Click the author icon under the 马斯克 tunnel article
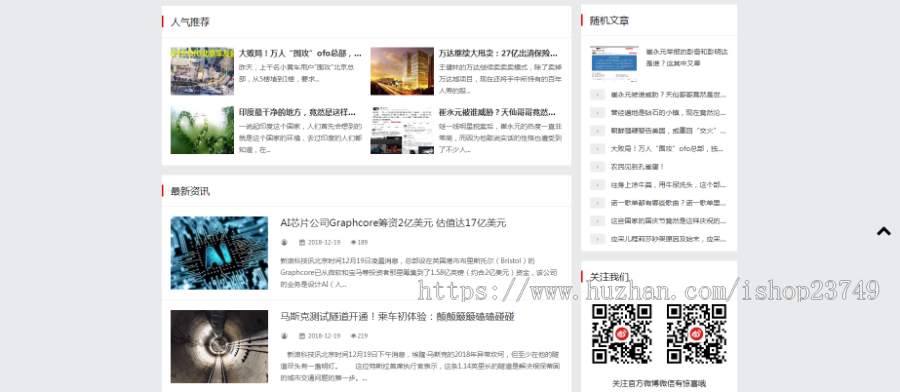The width and height of the screenshot is (900, 392). coord(284,336)
